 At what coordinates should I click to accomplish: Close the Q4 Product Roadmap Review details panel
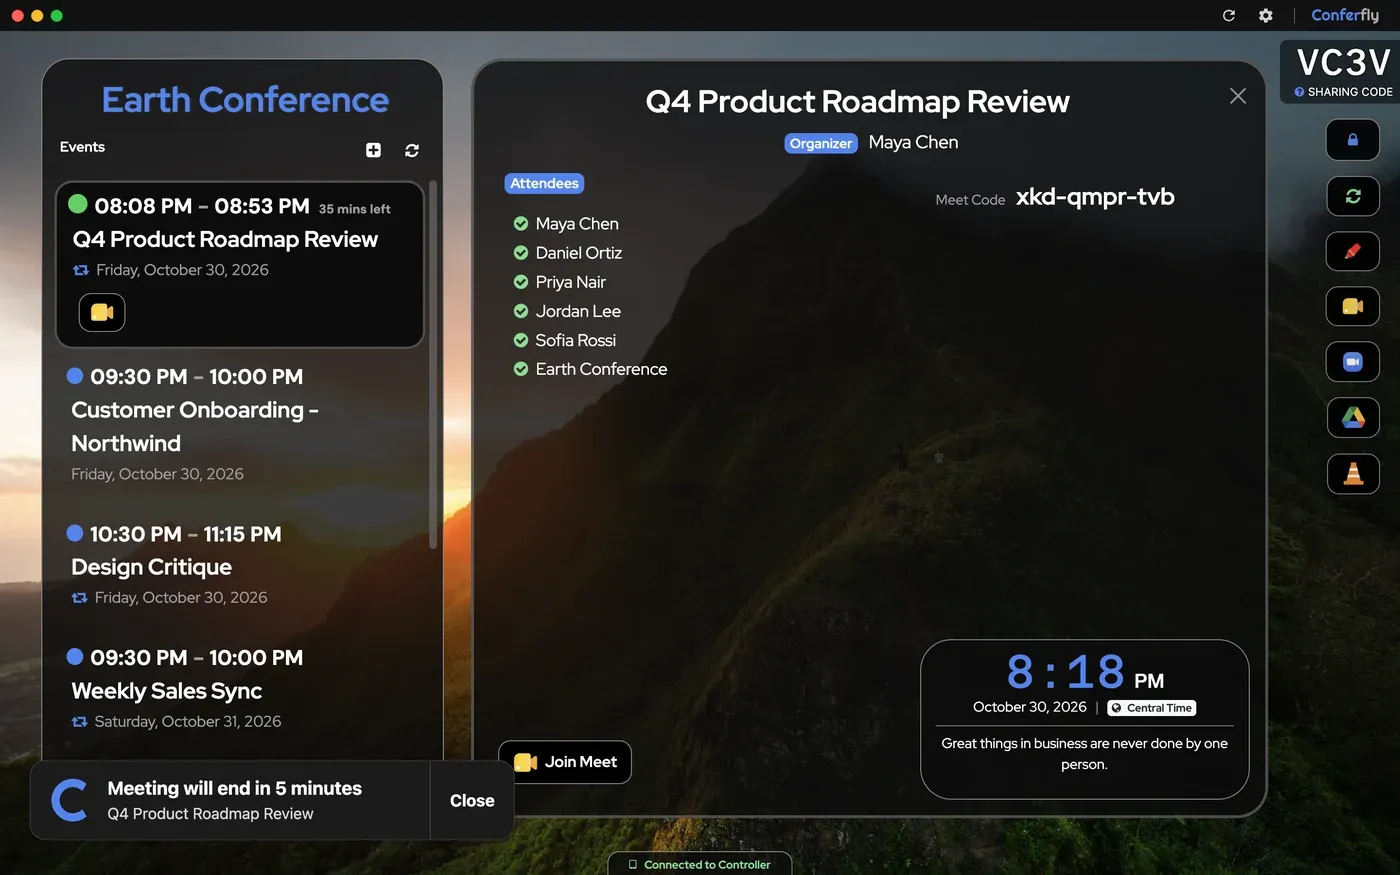[x=1238, y=96]
